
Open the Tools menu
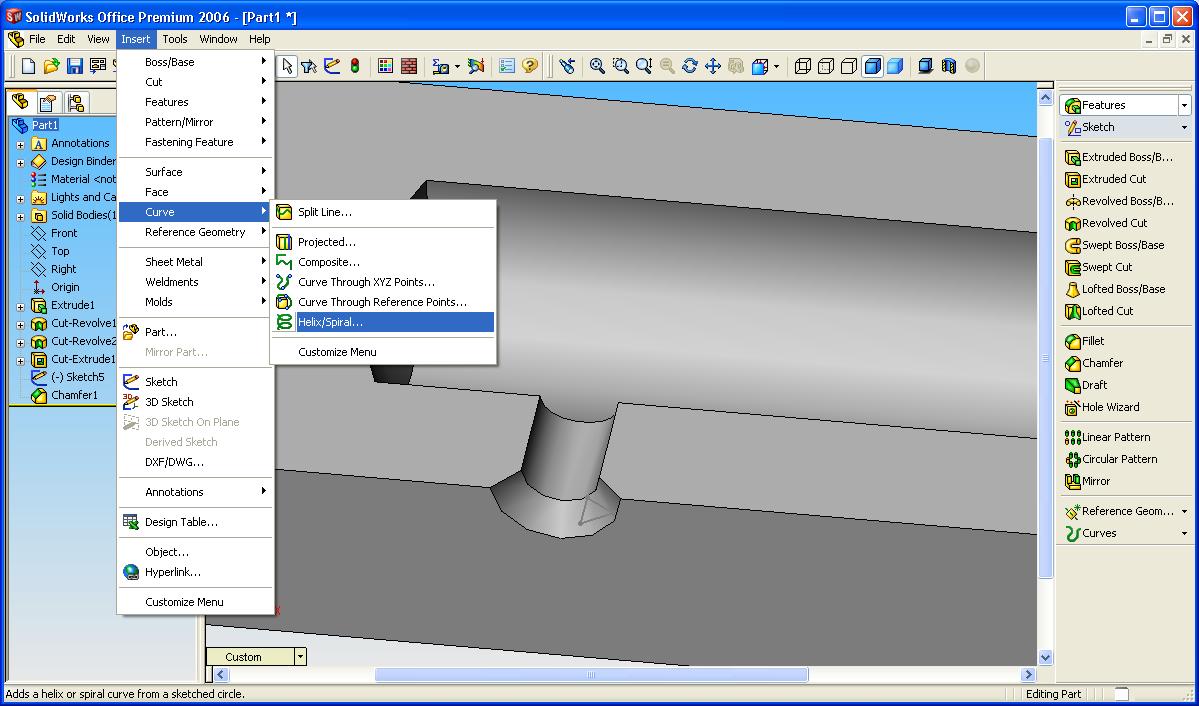174,39
